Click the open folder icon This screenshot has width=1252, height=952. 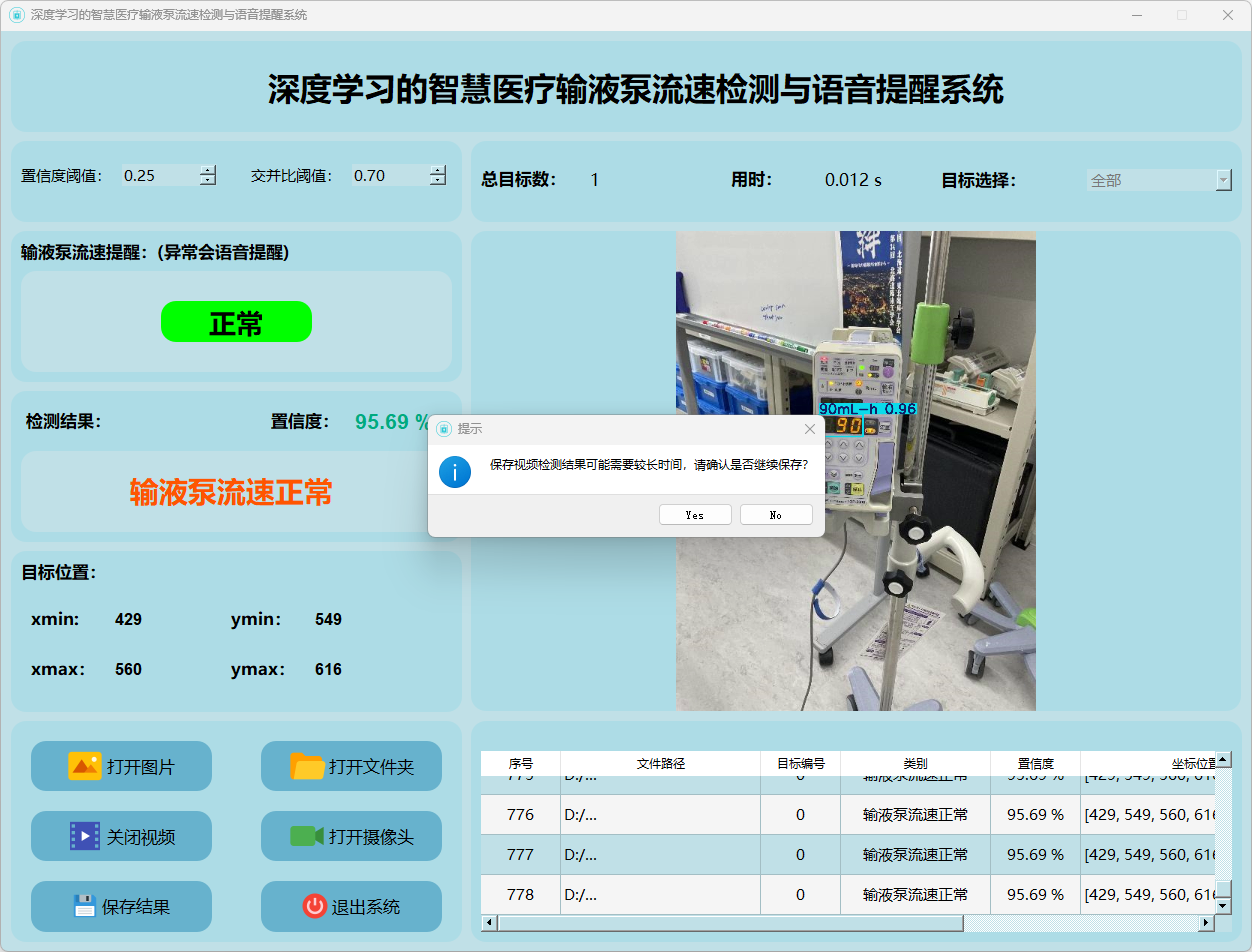[307, 766]
